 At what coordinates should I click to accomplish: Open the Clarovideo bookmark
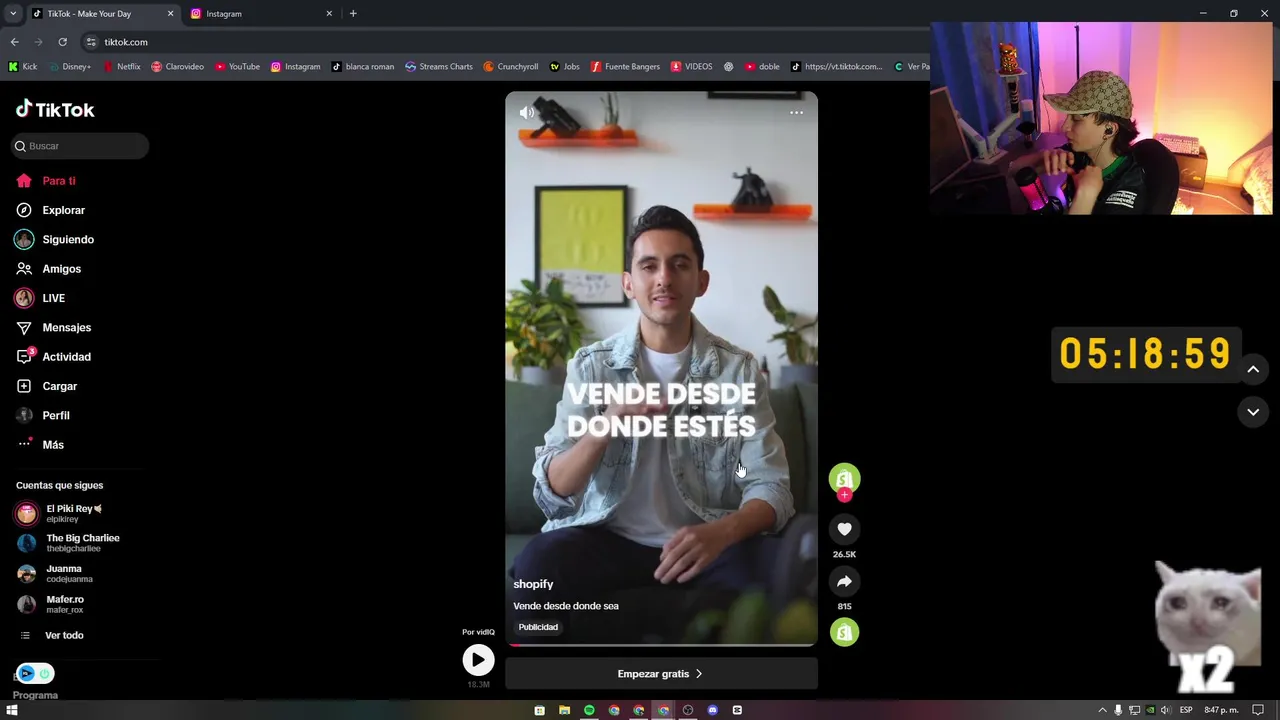[x=177, y=67]
